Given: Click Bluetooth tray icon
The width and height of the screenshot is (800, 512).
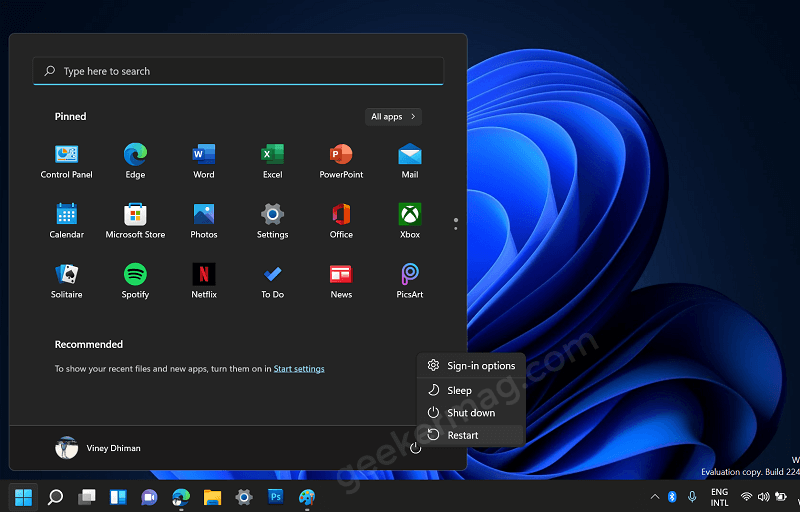Looking at the screenshot, I should coord(672,497).
